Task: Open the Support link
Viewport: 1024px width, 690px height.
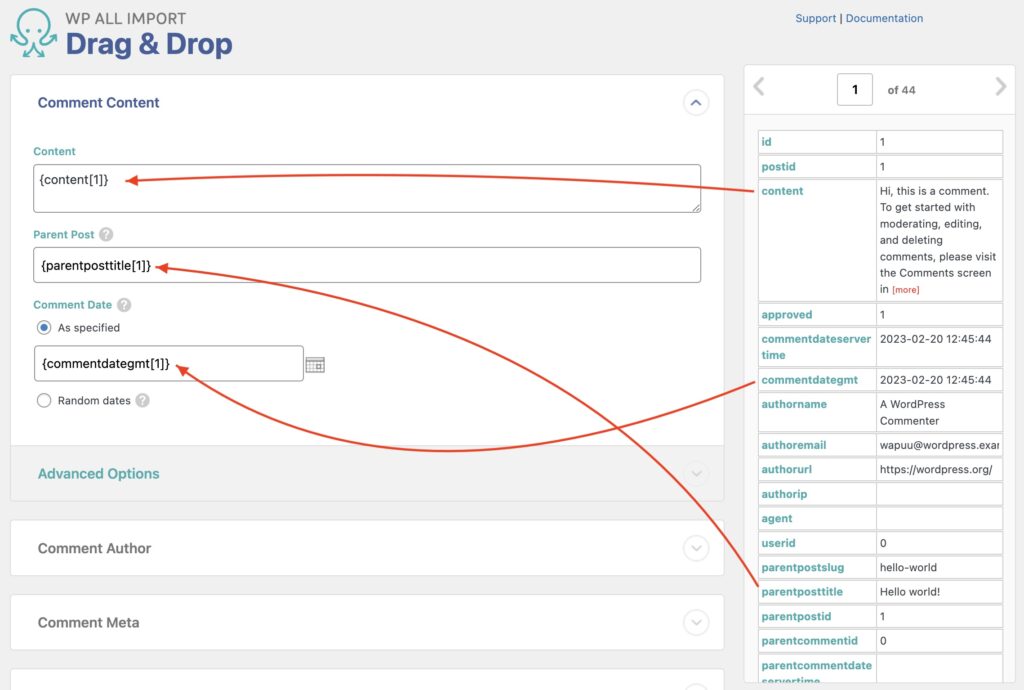Action: click(816, 18)
